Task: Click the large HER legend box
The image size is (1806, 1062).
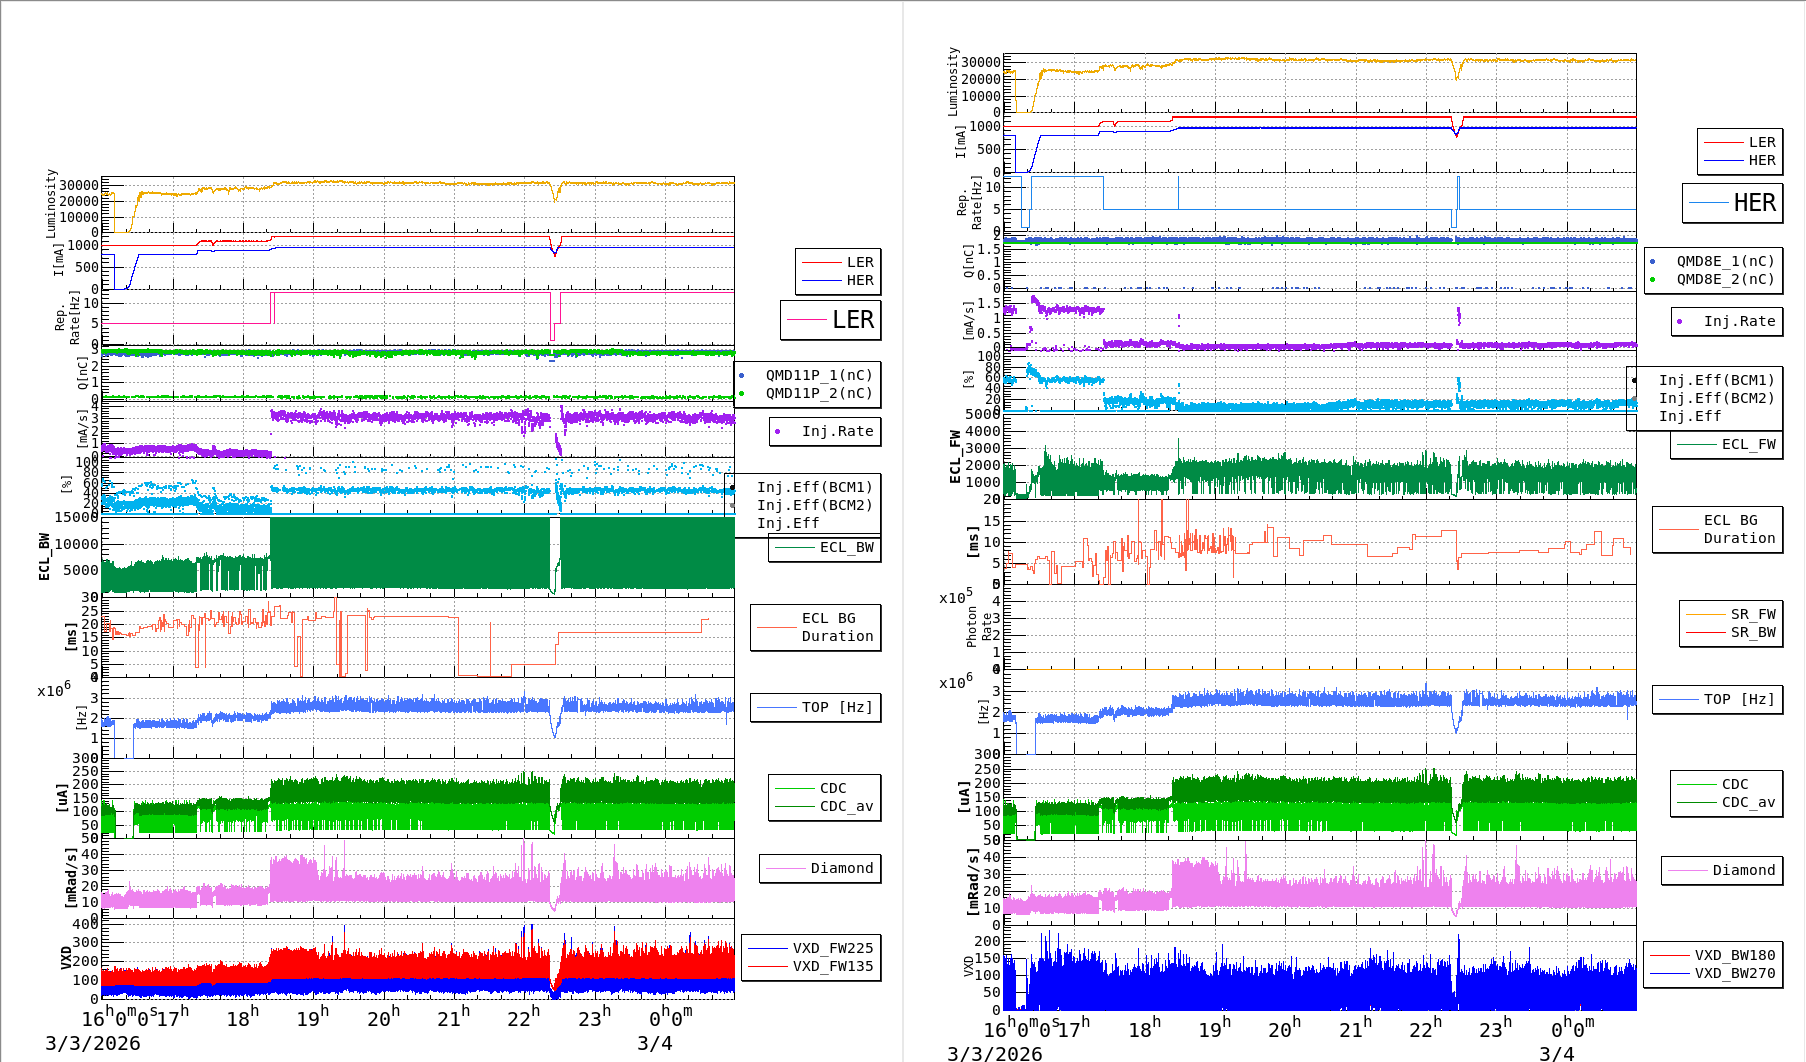Action: click(x=1733, y=203)
